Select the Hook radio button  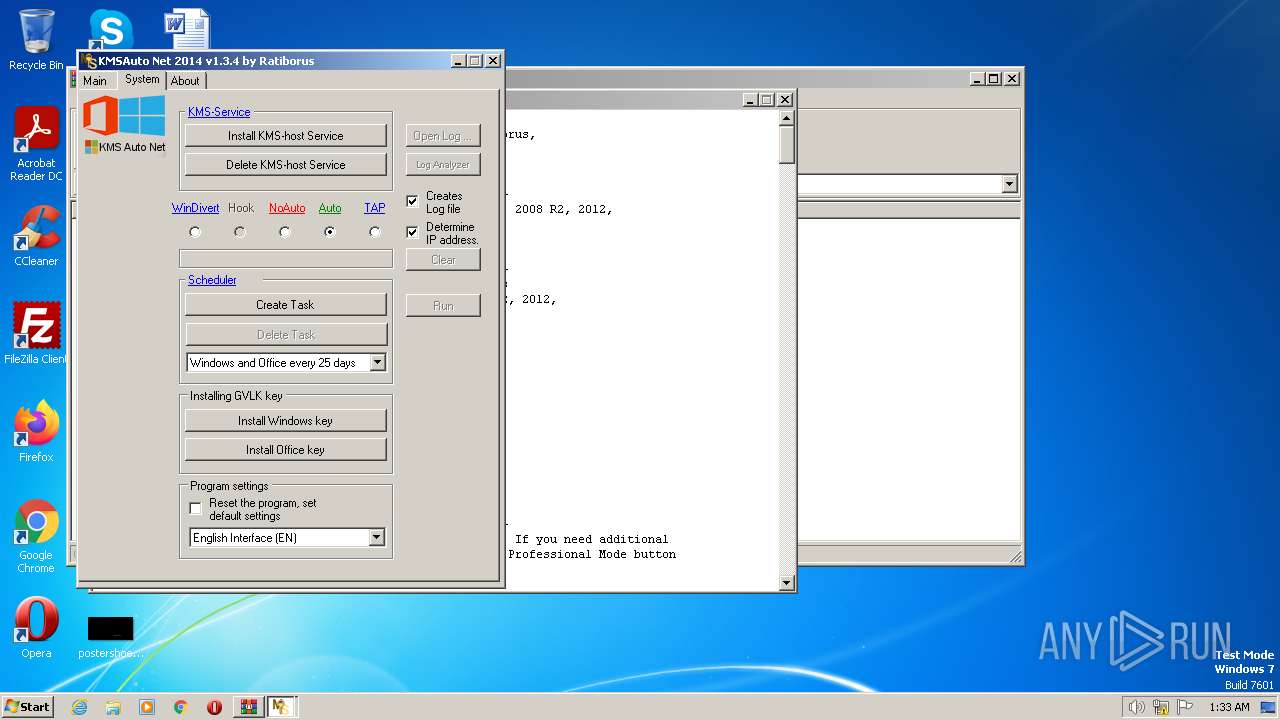pos(240,232)
